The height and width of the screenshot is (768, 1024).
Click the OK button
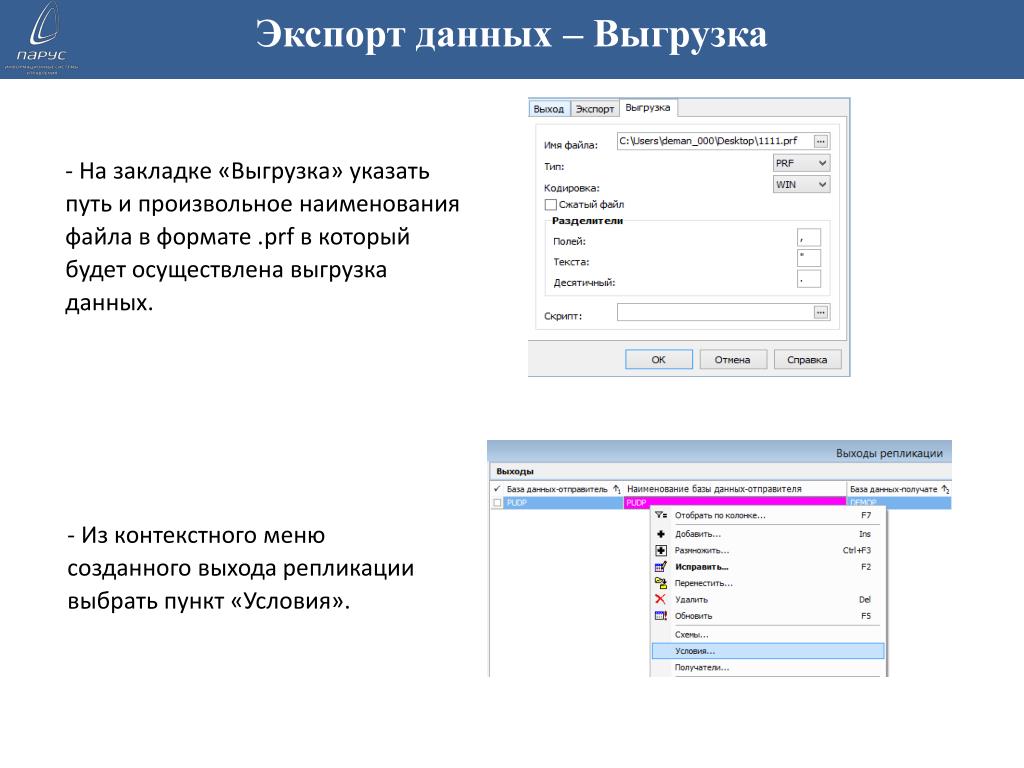(x=658, y=360)
